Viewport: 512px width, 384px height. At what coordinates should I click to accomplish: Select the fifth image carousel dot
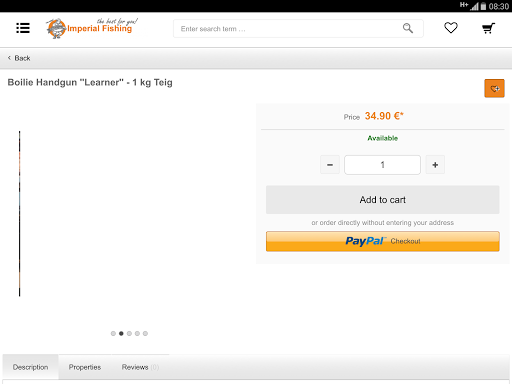click(145, 333)
